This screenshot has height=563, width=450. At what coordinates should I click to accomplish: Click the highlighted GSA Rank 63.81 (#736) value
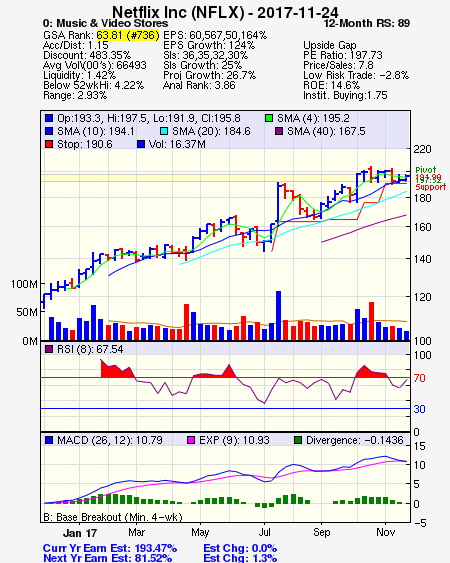click(128, 35)
